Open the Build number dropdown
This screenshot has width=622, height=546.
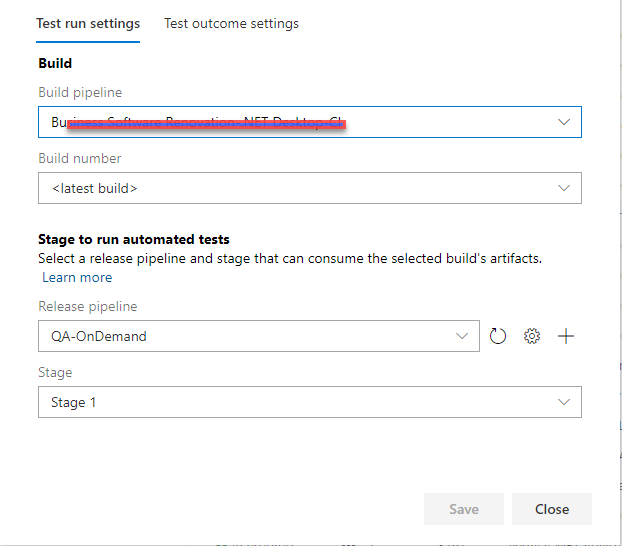click(310, 188)
